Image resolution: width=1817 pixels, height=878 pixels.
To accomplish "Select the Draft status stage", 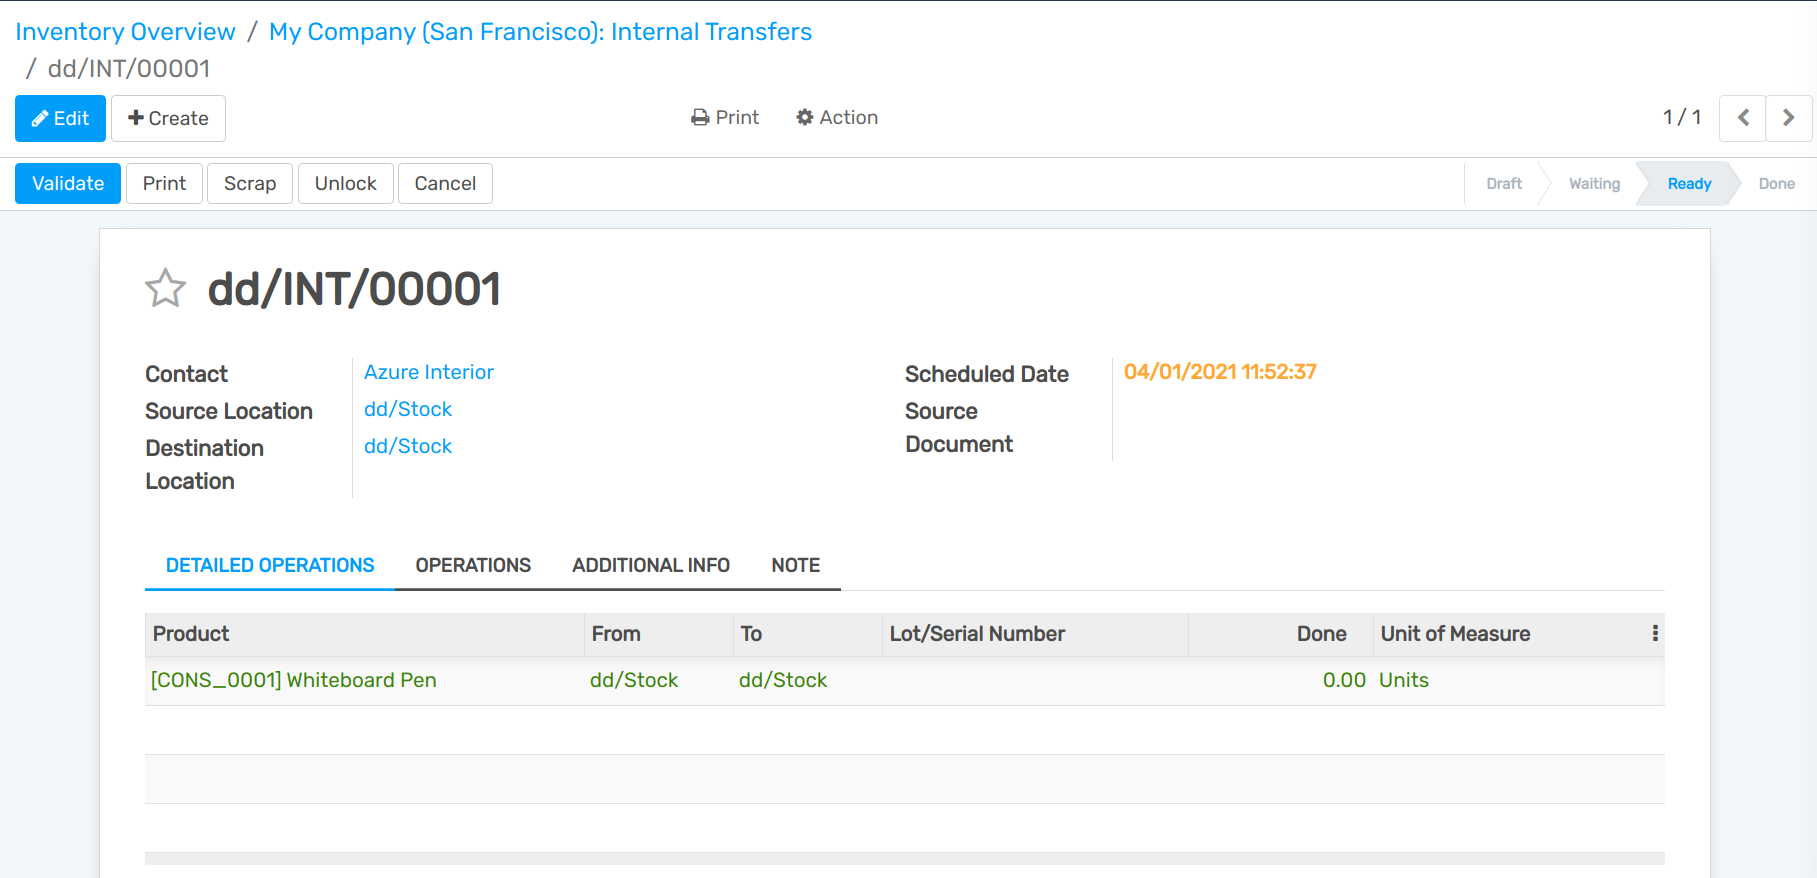I will [1504, 184].
